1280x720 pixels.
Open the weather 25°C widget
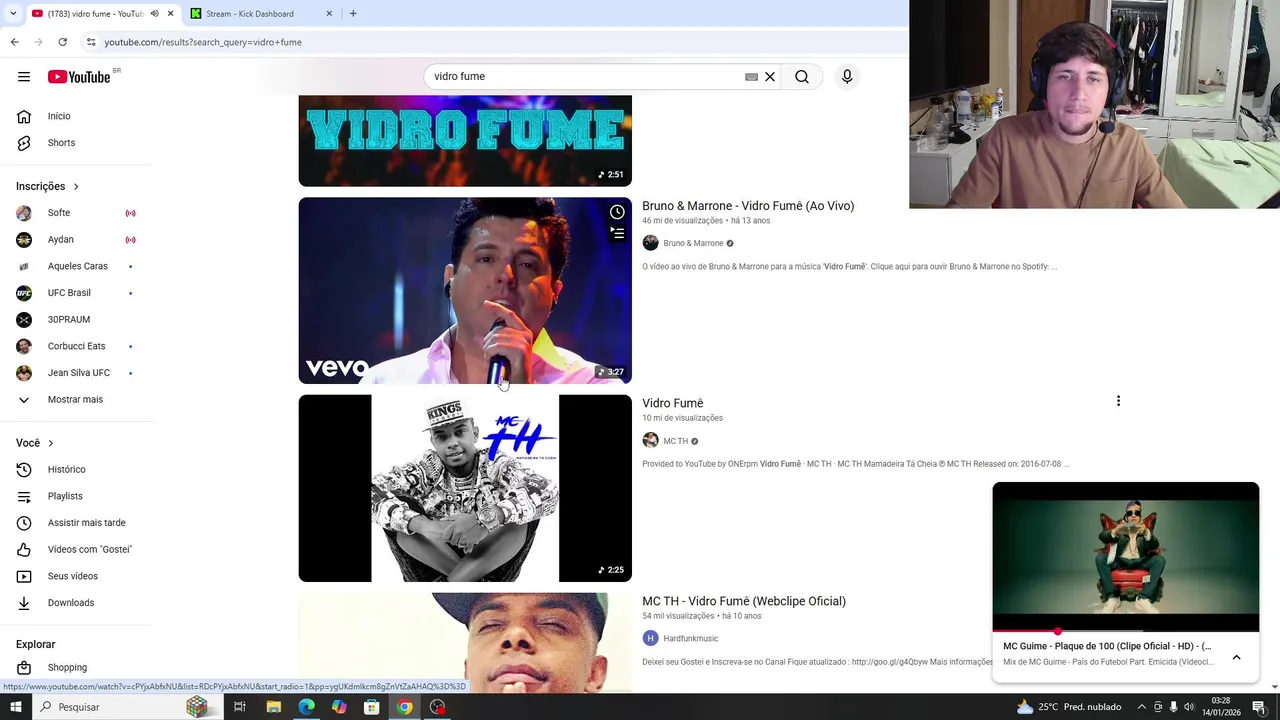tap(1069, 707)
